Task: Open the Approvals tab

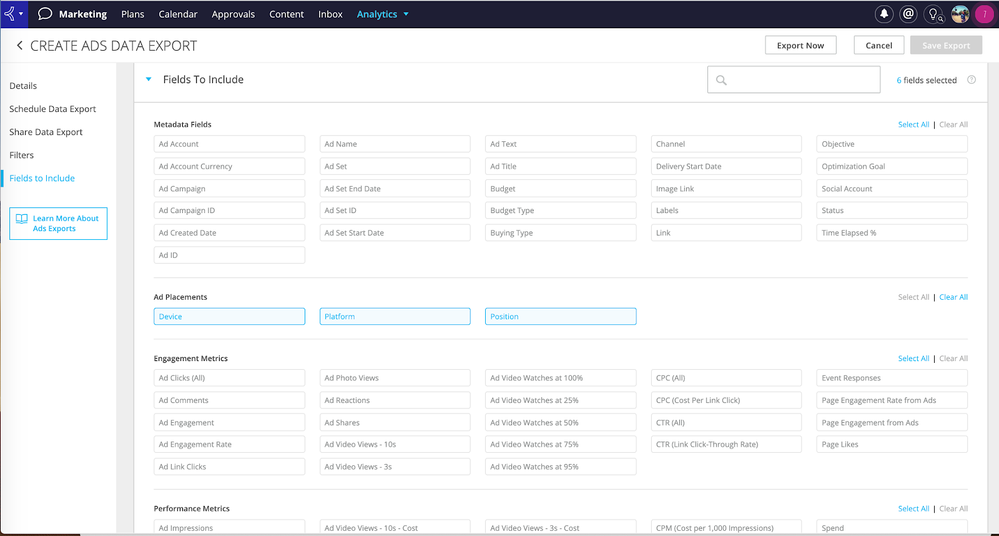Action: [x=233, y=14]
